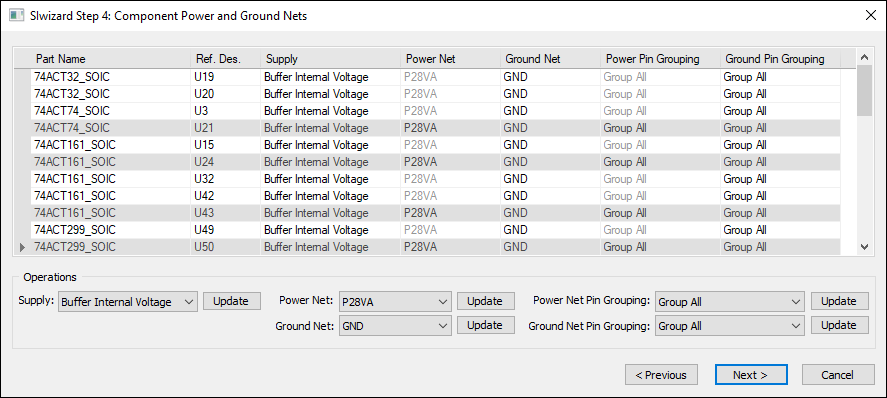Click the Slwizard window title icon
887x398 pixels.
17,15
